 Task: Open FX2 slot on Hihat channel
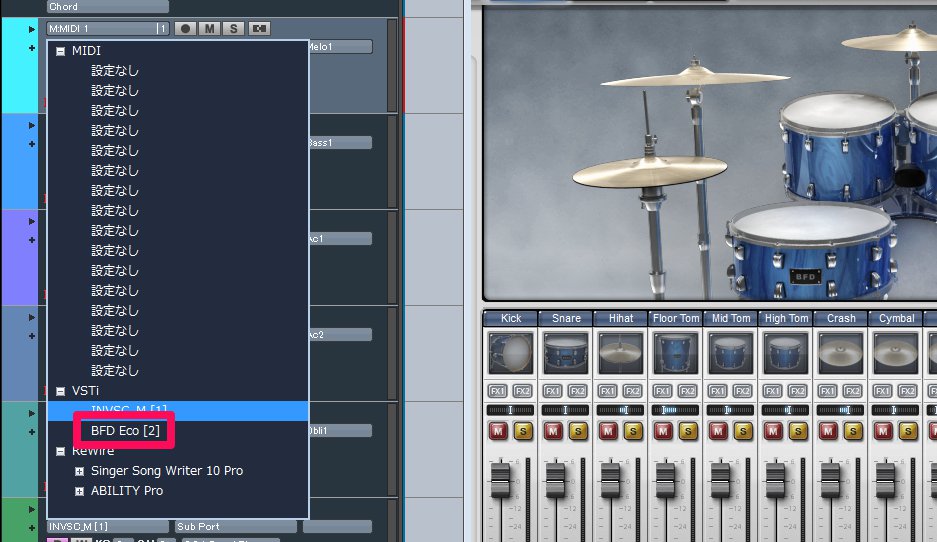click(633, 391)
